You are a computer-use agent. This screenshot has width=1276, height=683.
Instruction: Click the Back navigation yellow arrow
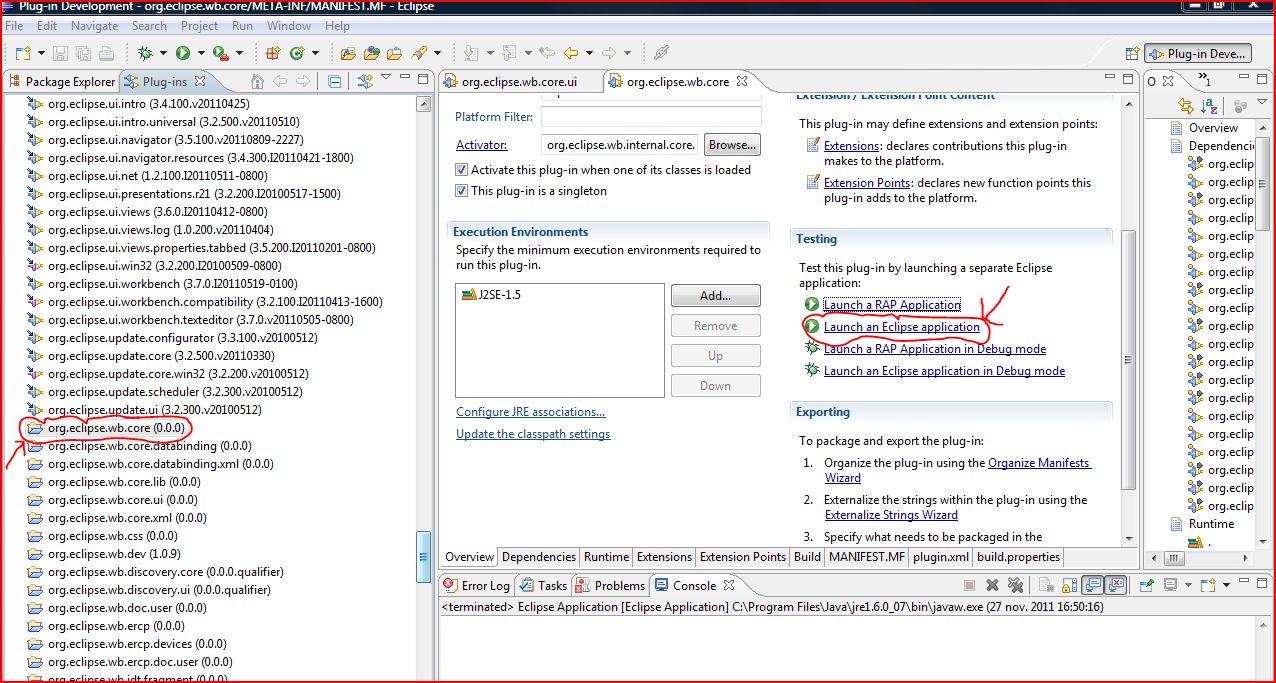(x=571, y=53)
